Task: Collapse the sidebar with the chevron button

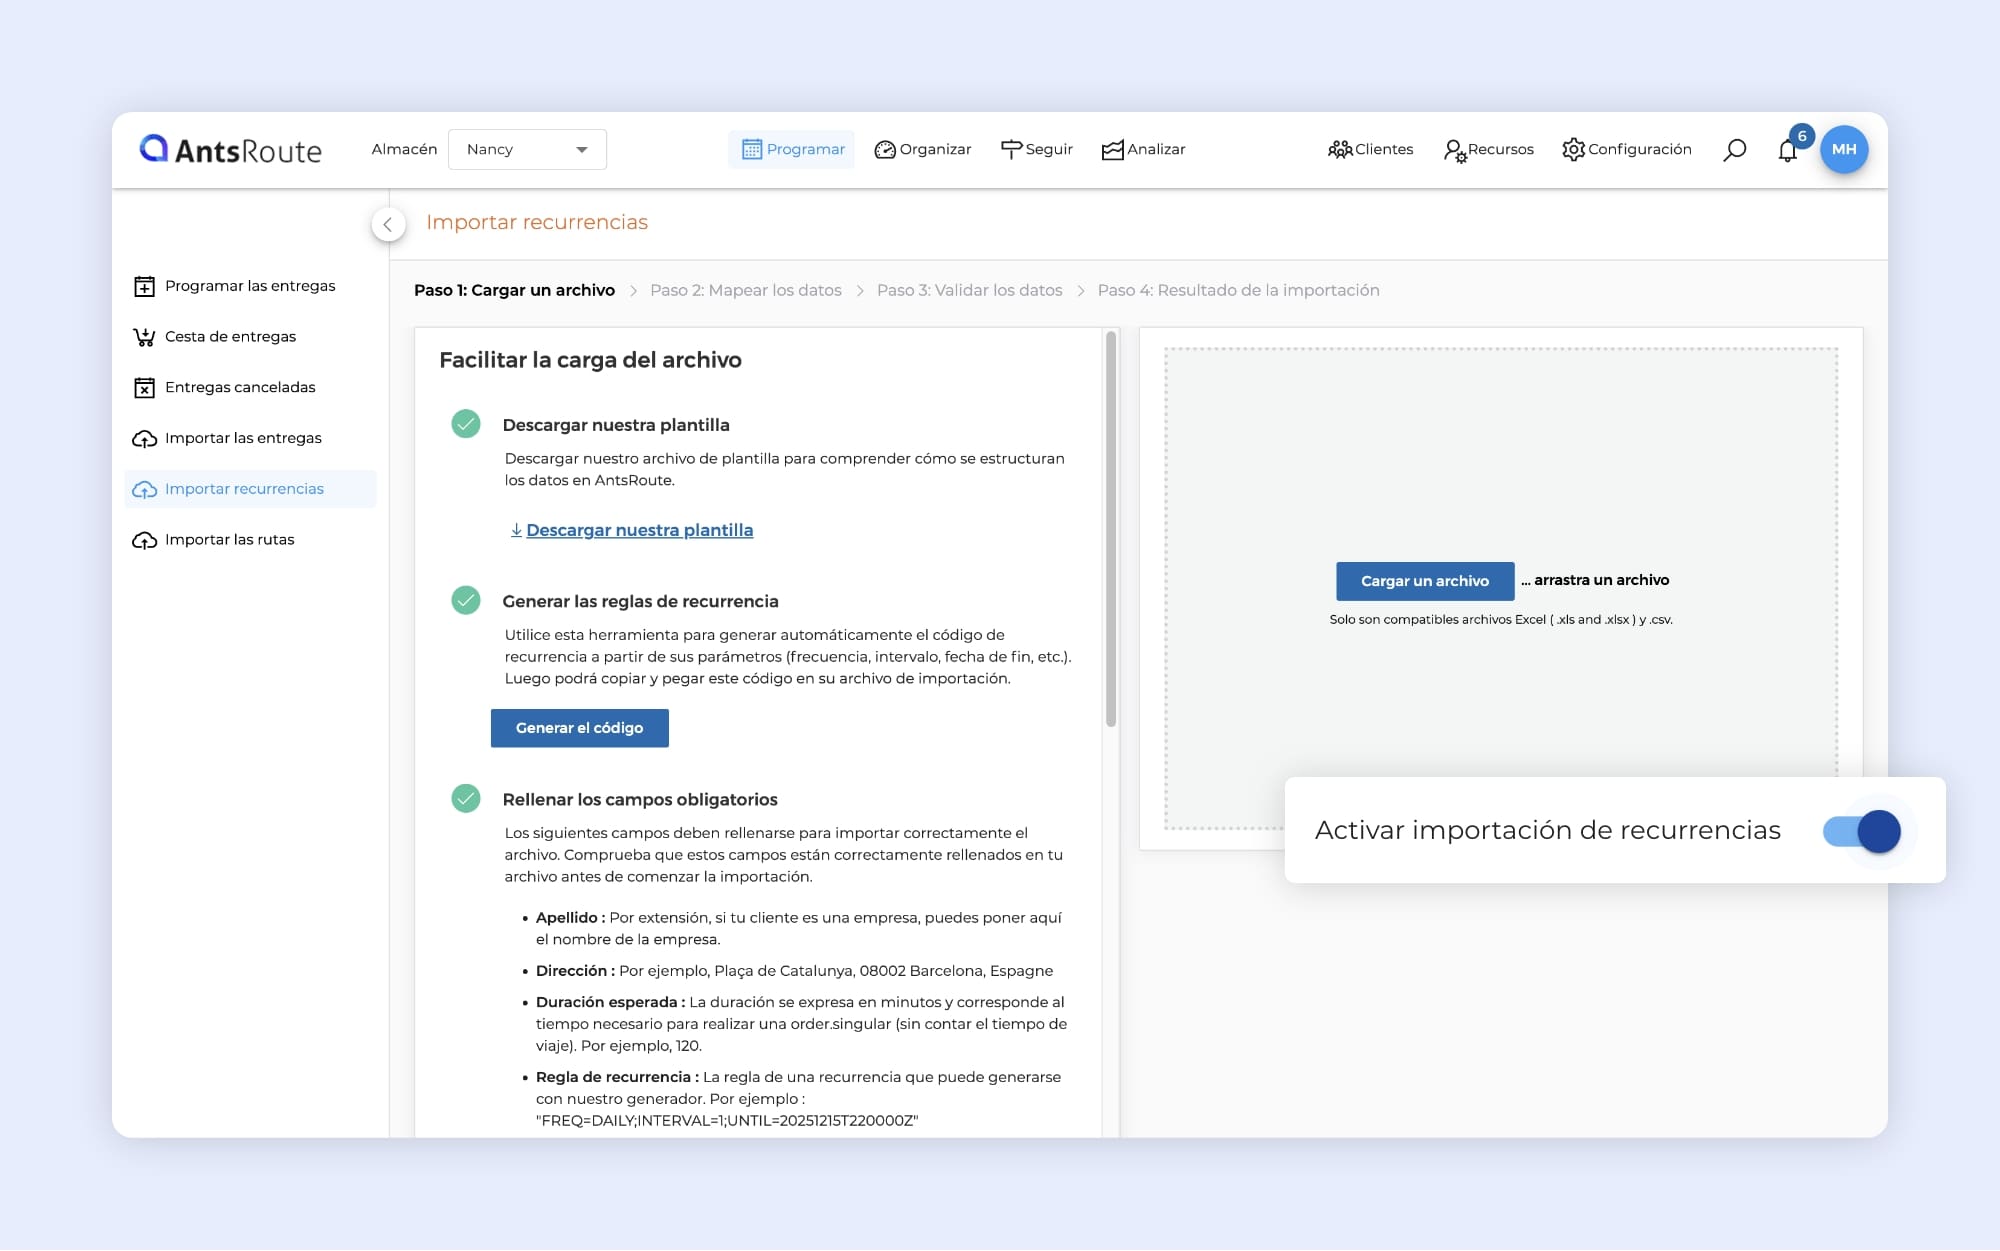Action: click(x=388, y=224)
